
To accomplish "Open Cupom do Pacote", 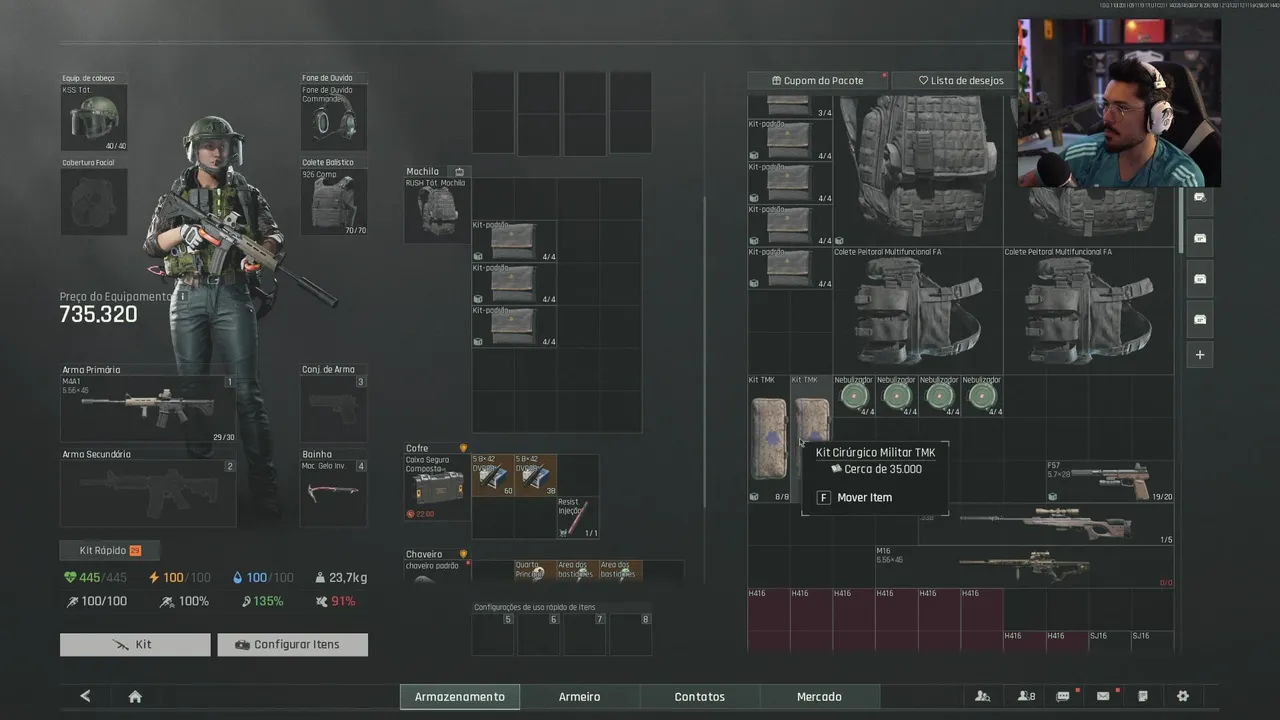I will click(x=818, y=80).
